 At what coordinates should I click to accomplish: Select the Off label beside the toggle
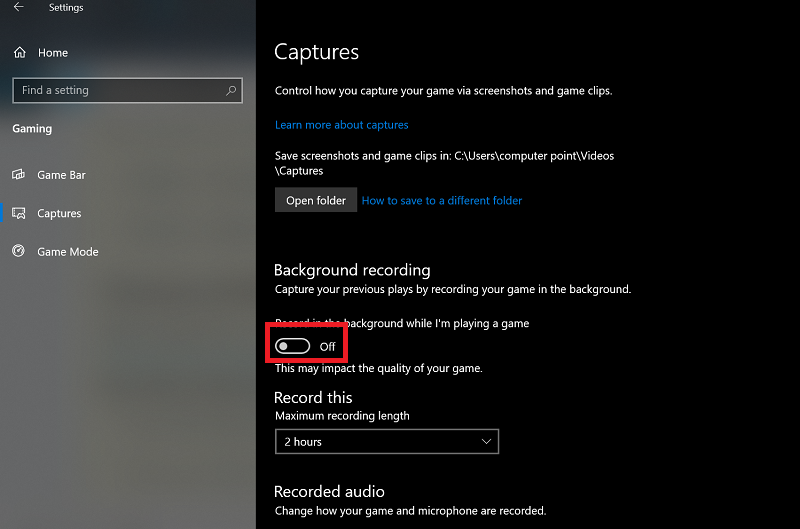[x=328, y=347]
